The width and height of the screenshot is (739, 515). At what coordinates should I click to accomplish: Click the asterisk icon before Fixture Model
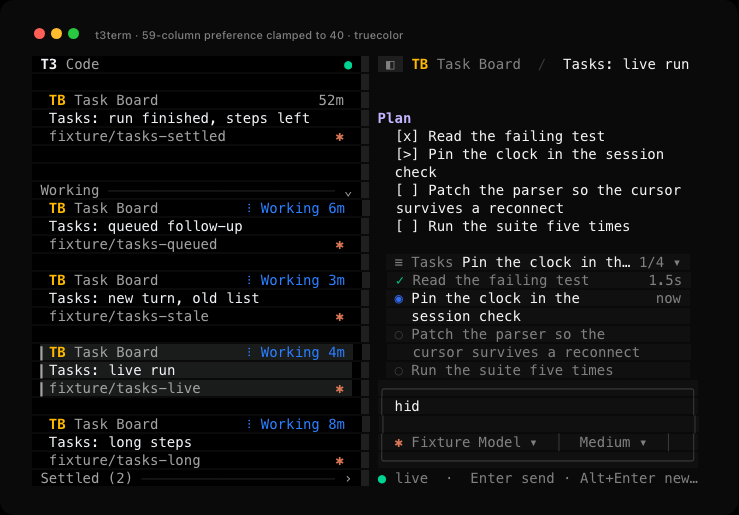point(399,443)
